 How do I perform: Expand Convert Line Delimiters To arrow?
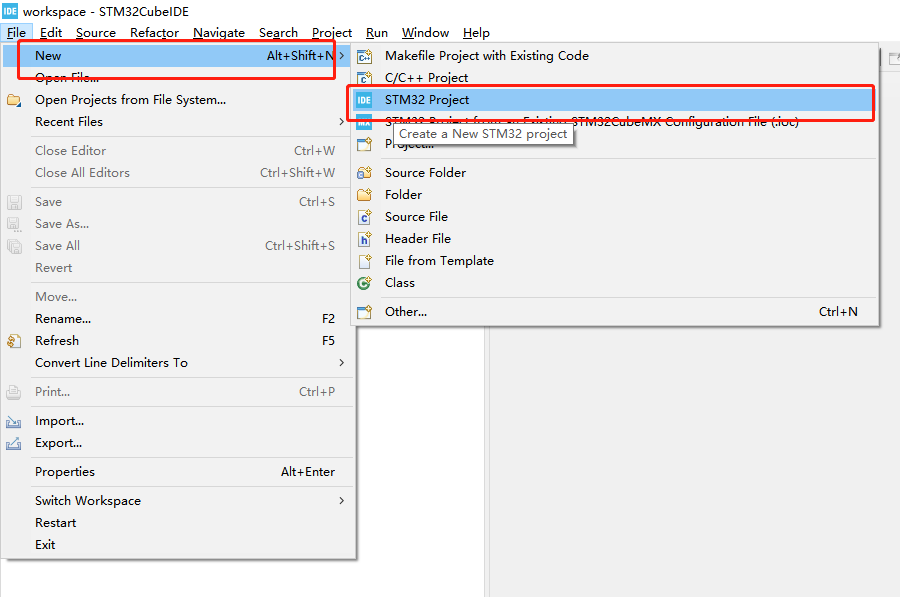[x=342, y=363]
